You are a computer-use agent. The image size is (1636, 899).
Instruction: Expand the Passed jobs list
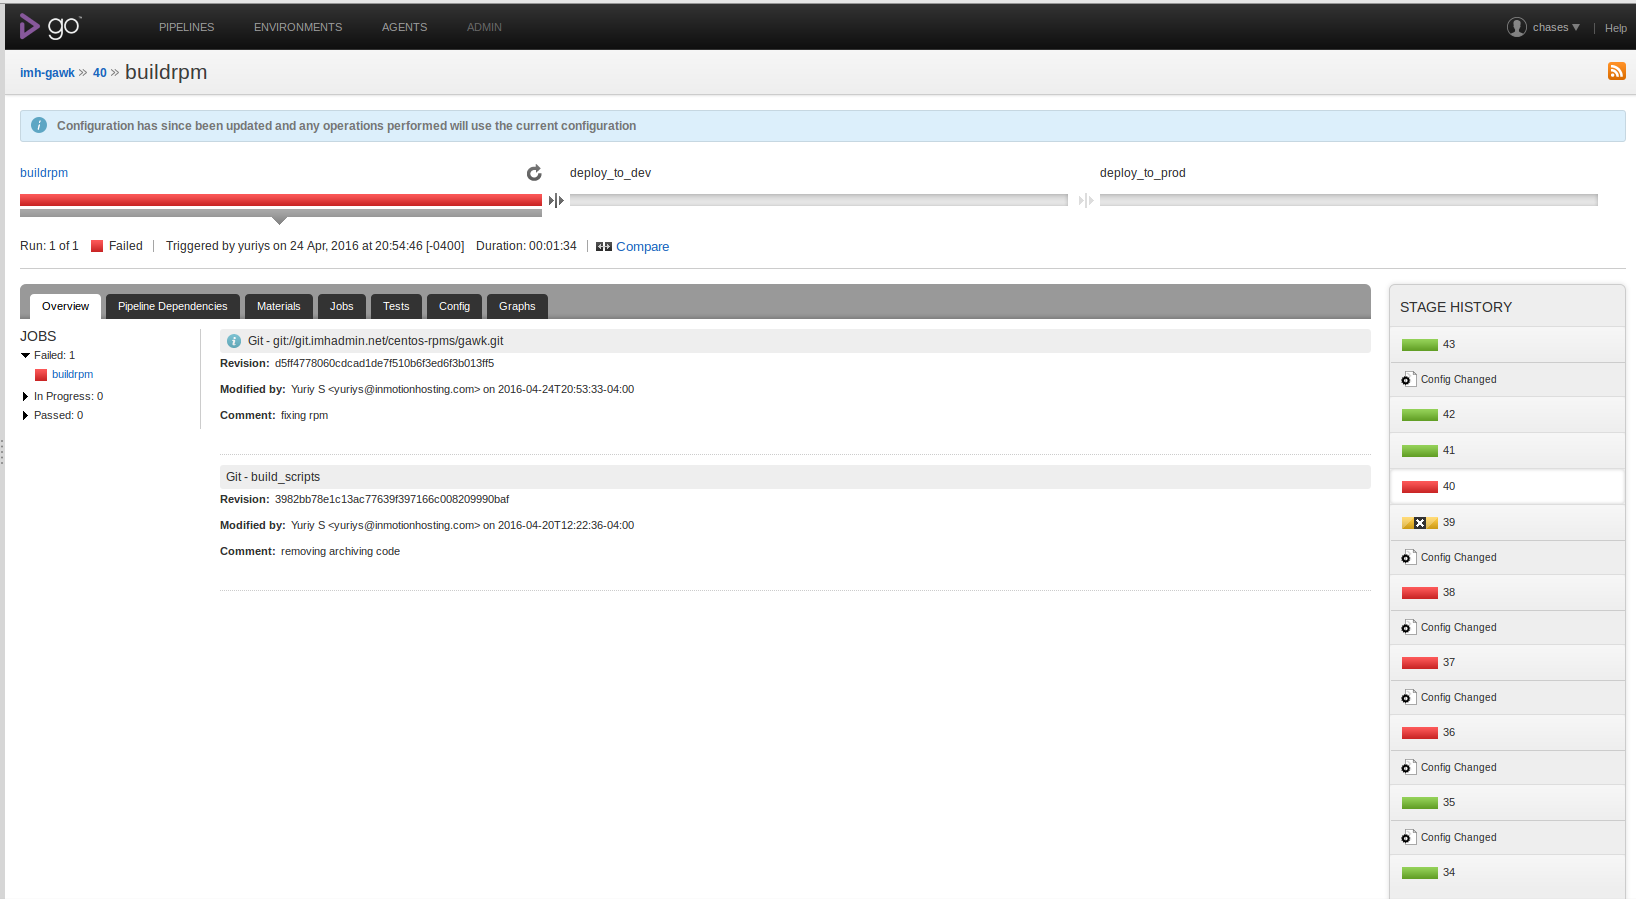(26, 416)
